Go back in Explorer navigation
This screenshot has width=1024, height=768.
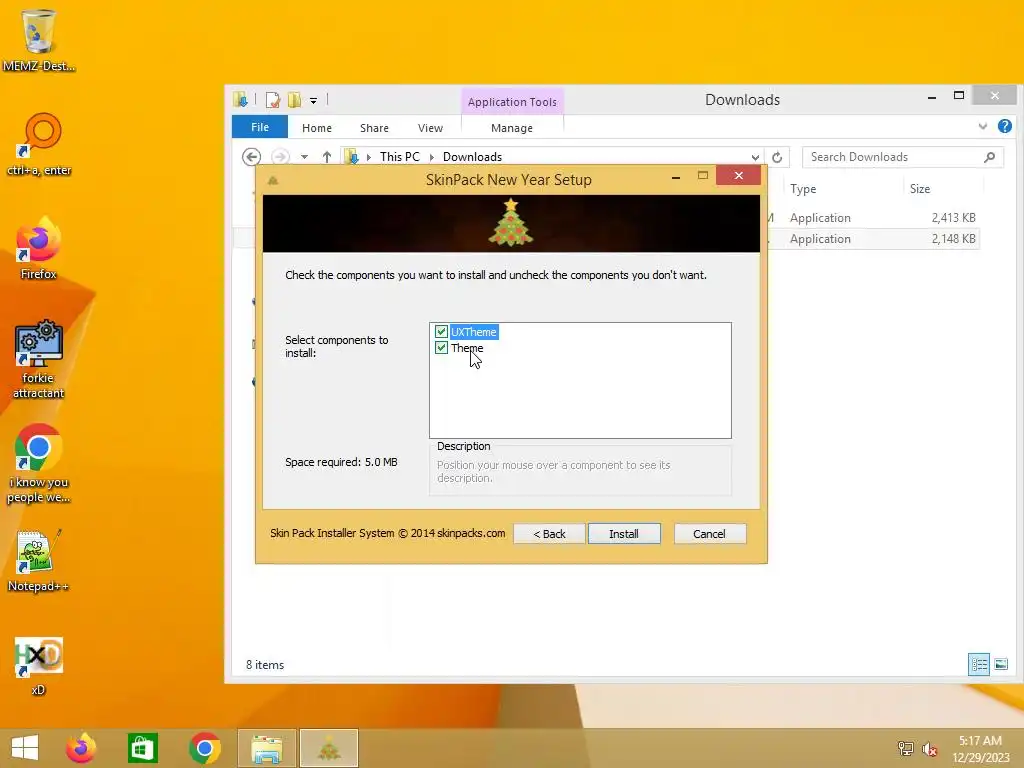(x=251, y=157)
